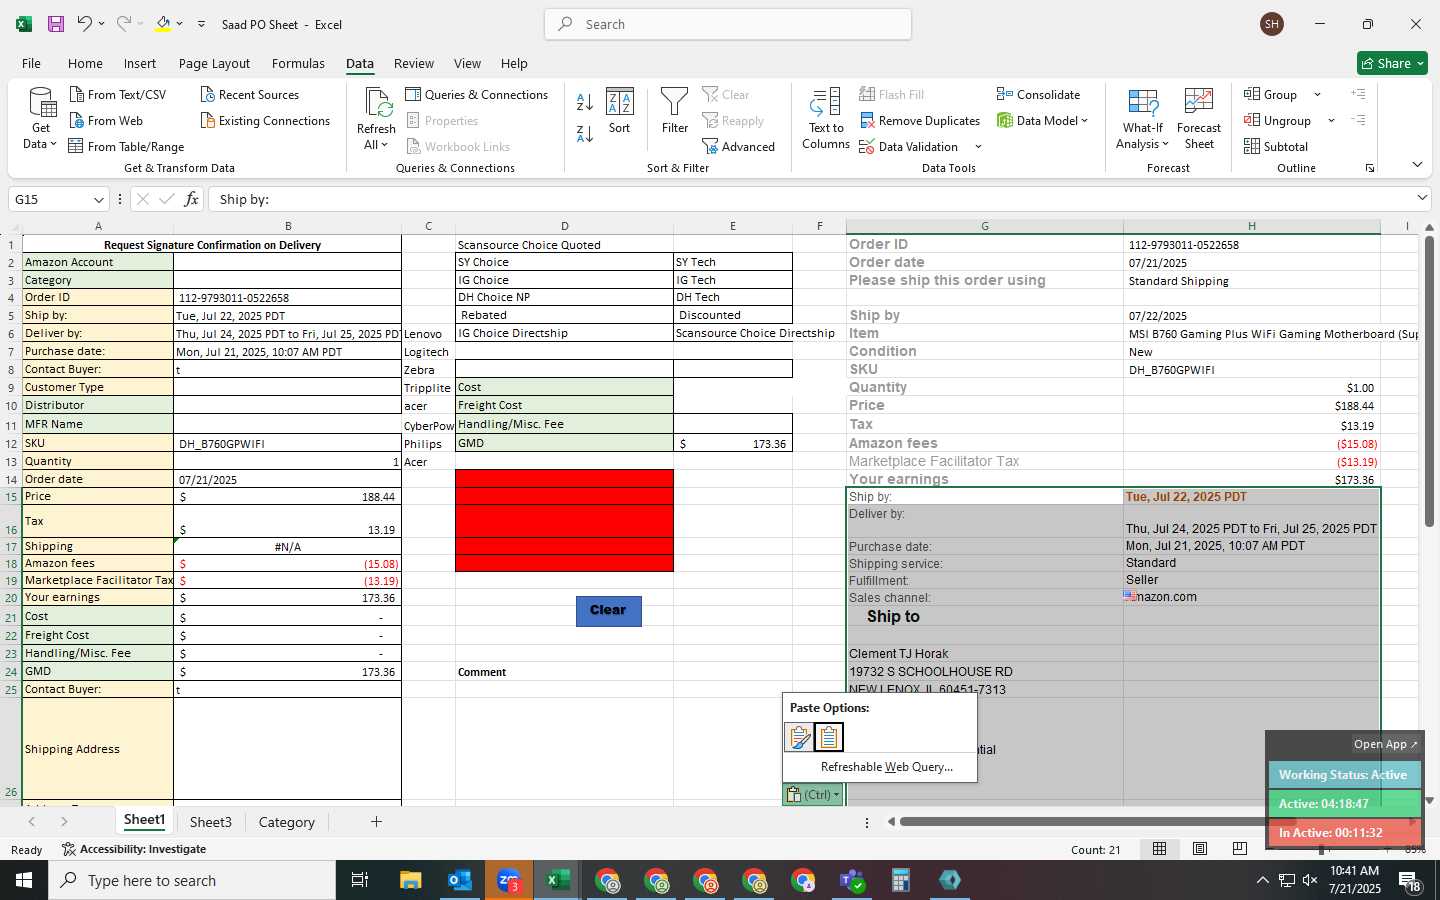Open Advanced filter options
The image size is (1440, 900).
pyautogui.click(x=738, y=146)
